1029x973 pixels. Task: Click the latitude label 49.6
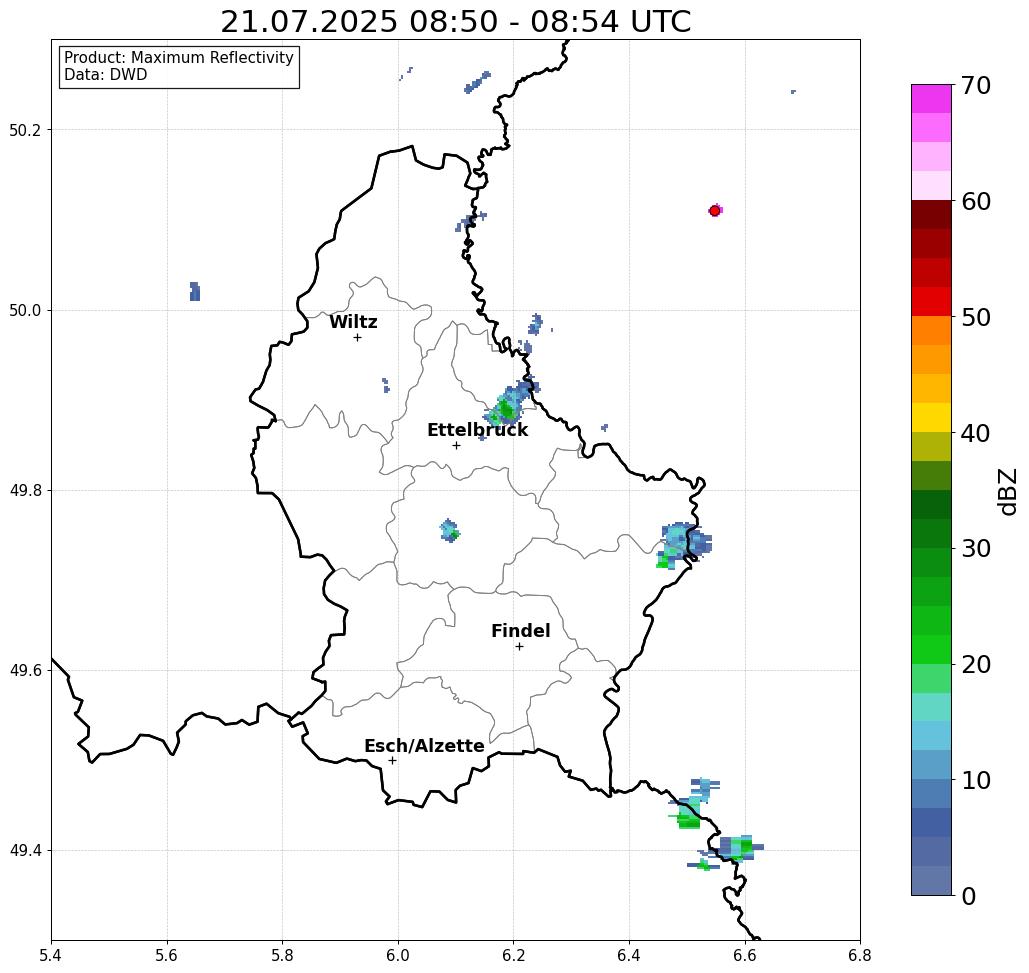[x=25, y=671]
